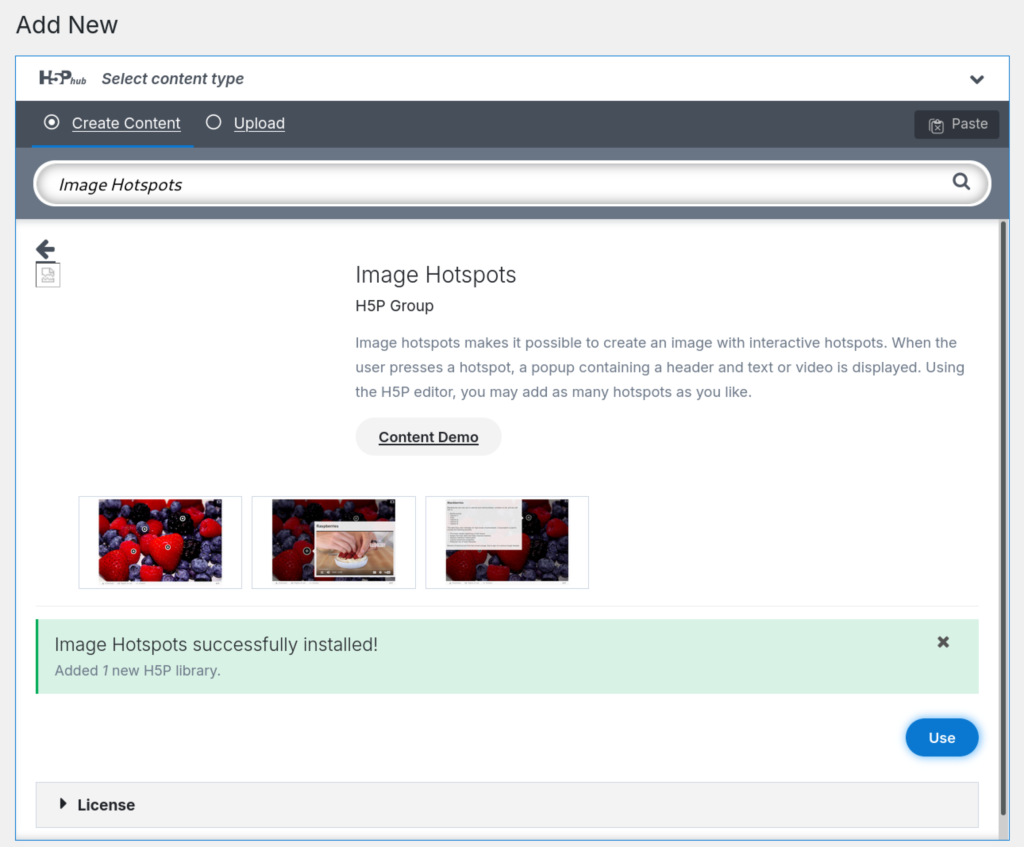Click the Paste clipboard button
The image size is (1024, 847).
point(957,124)
